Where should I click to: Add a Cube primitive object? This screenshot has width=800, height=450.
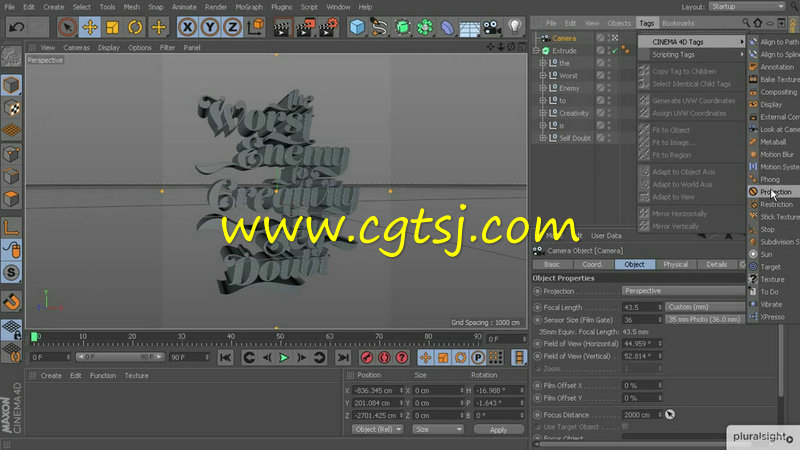pyautogui.click(x=357, y=27)
